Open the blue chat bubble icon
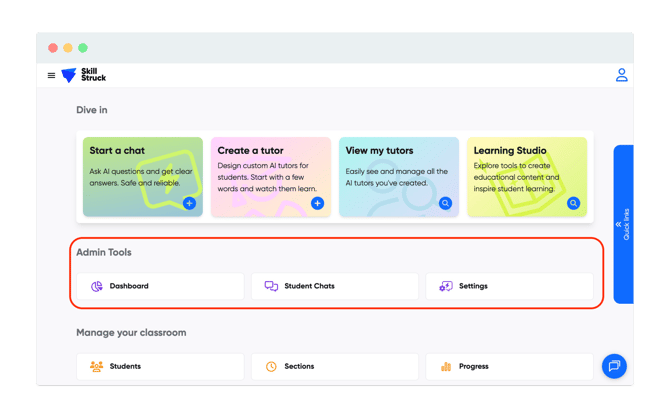 tap(614, 366)
